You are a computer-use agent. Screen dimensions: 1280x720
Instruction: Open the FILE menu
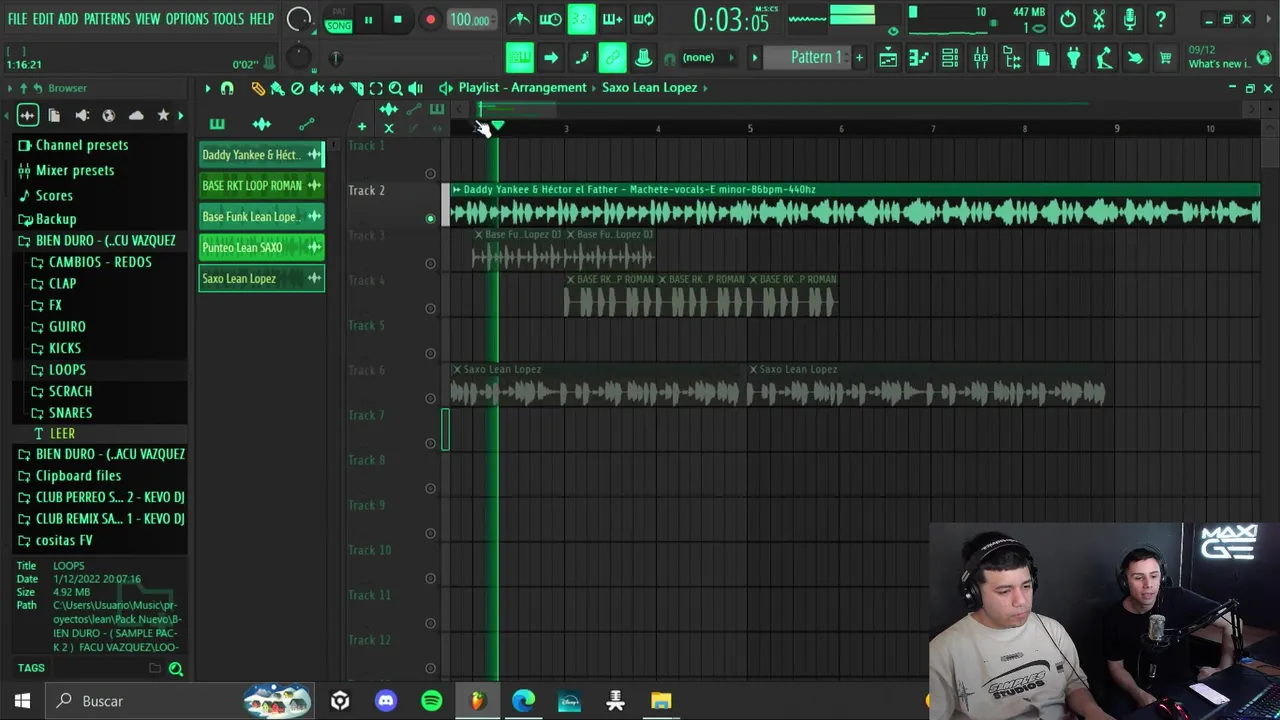(x=17, y=19)
